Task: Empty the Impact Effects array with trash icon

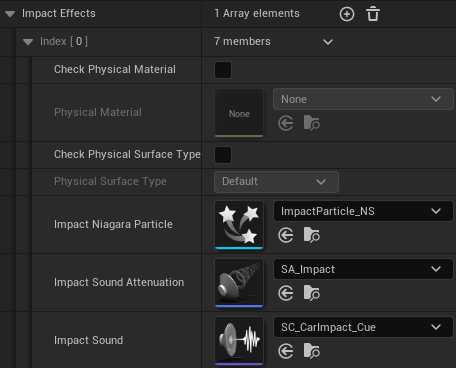Action: click(x=373, y=14)
